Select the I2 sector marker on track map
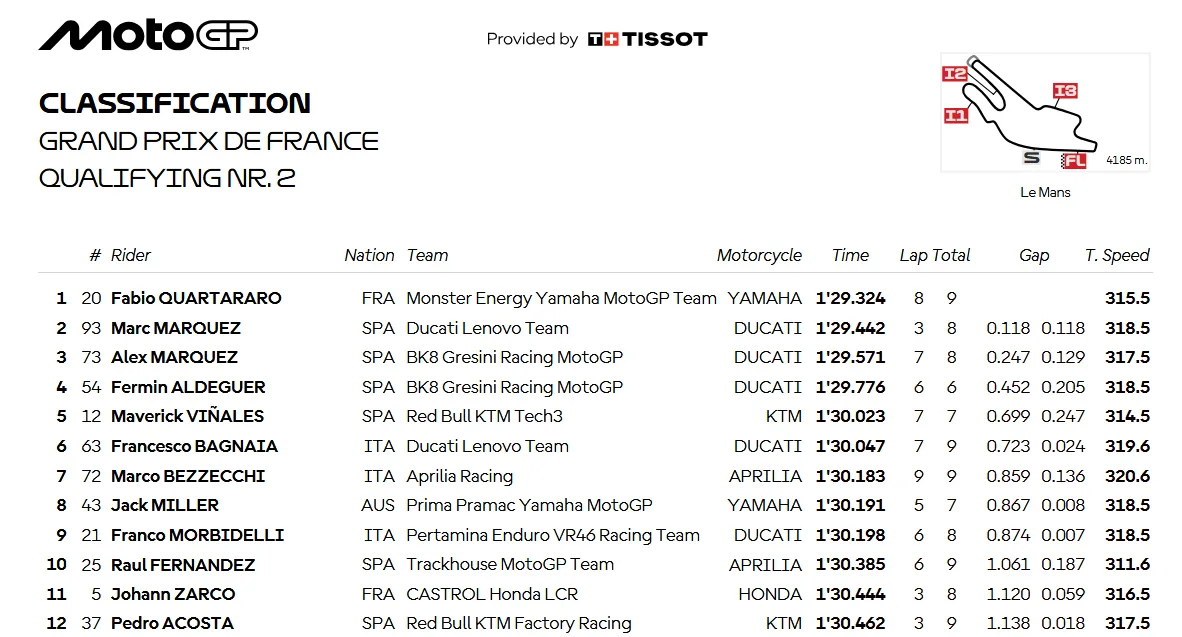Image resolution: width=1182 pixels, height=637 pixels. 954,73
